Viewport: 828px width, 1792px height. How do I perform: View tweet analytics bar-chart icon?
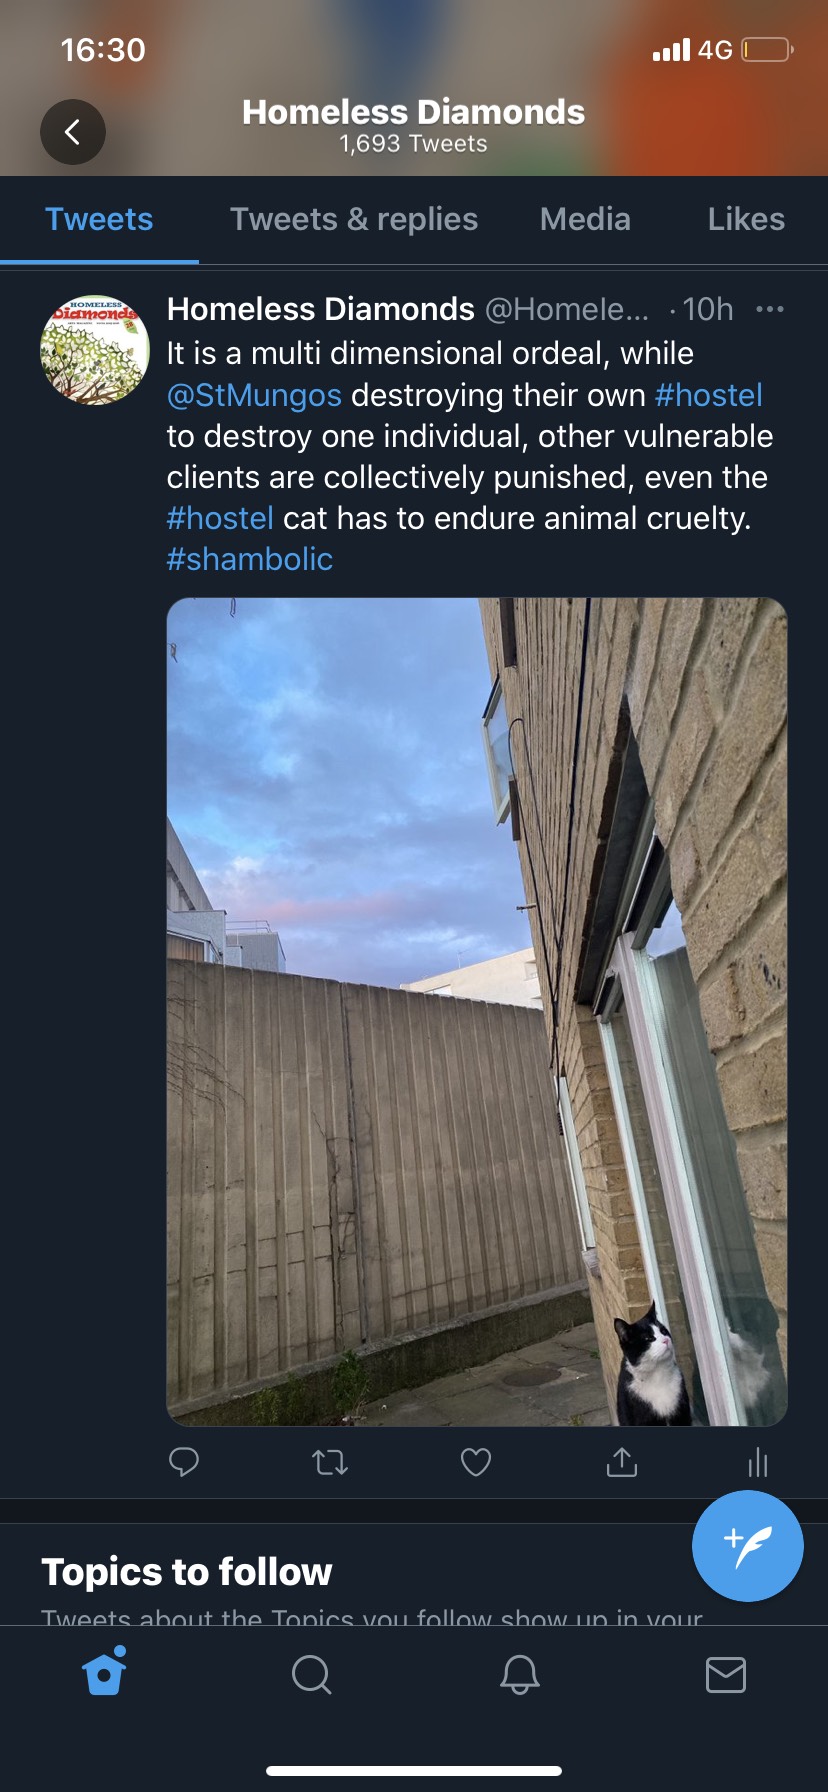click(x=758, y=1463)
